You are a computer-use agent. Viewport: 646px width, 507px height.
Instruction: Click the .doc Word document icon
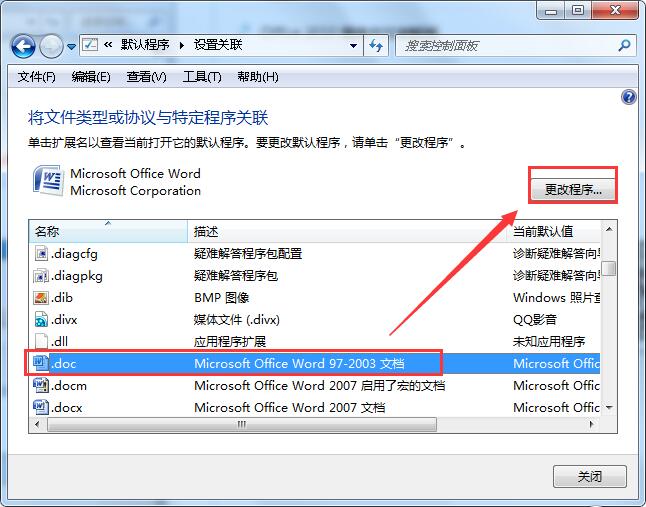41,363
